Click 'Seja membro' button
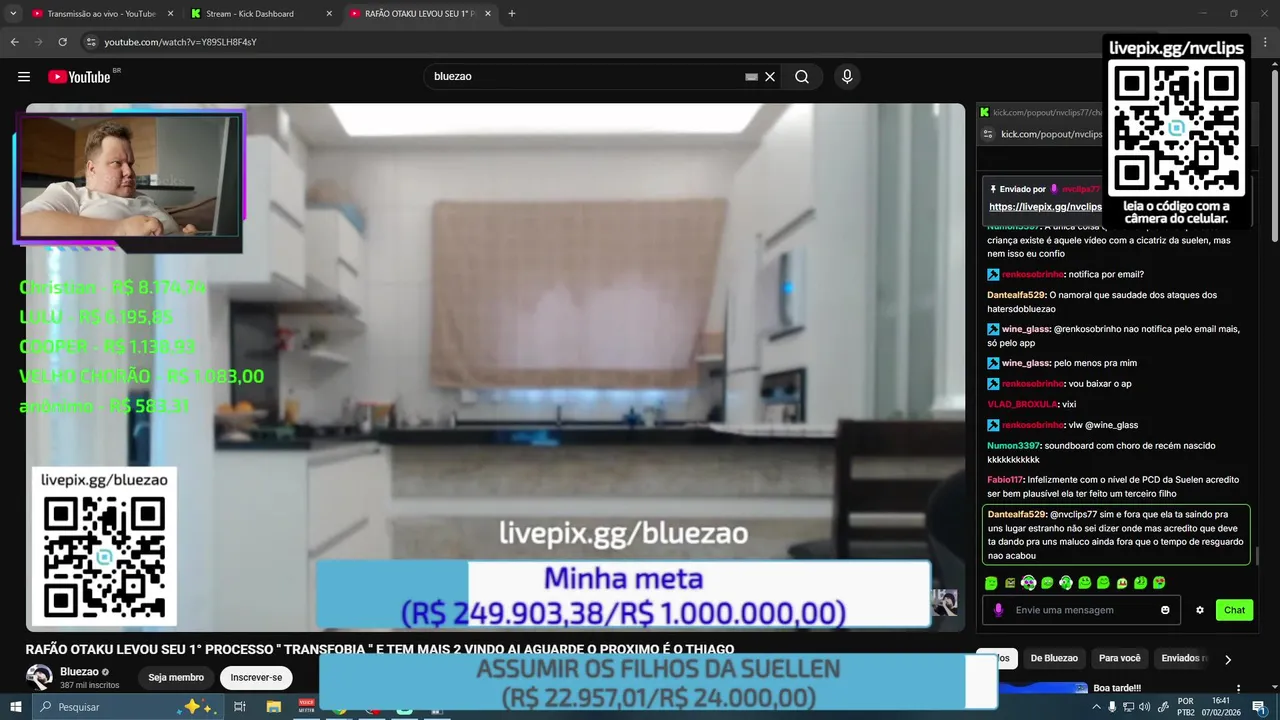Image resolution: width=1280 pixels, height=720 pixels. 176,677
